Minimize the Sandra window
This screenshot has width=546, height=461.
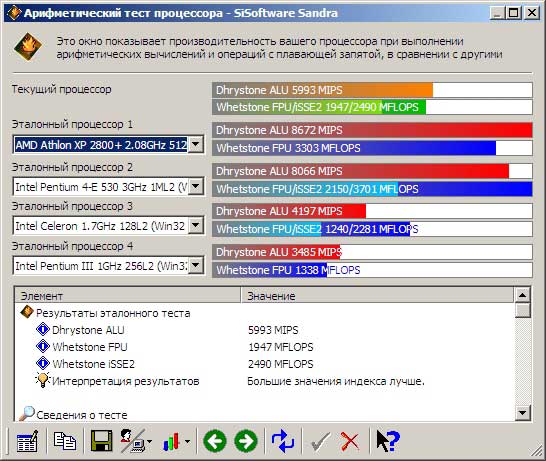pos(498,13)
